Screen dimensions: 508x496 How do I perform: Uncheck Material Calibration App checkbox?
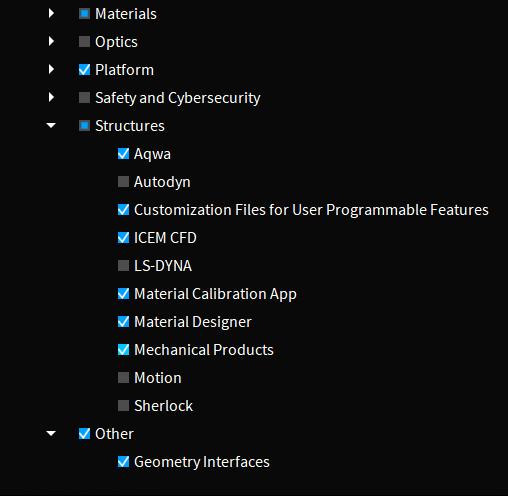[123, 294]
